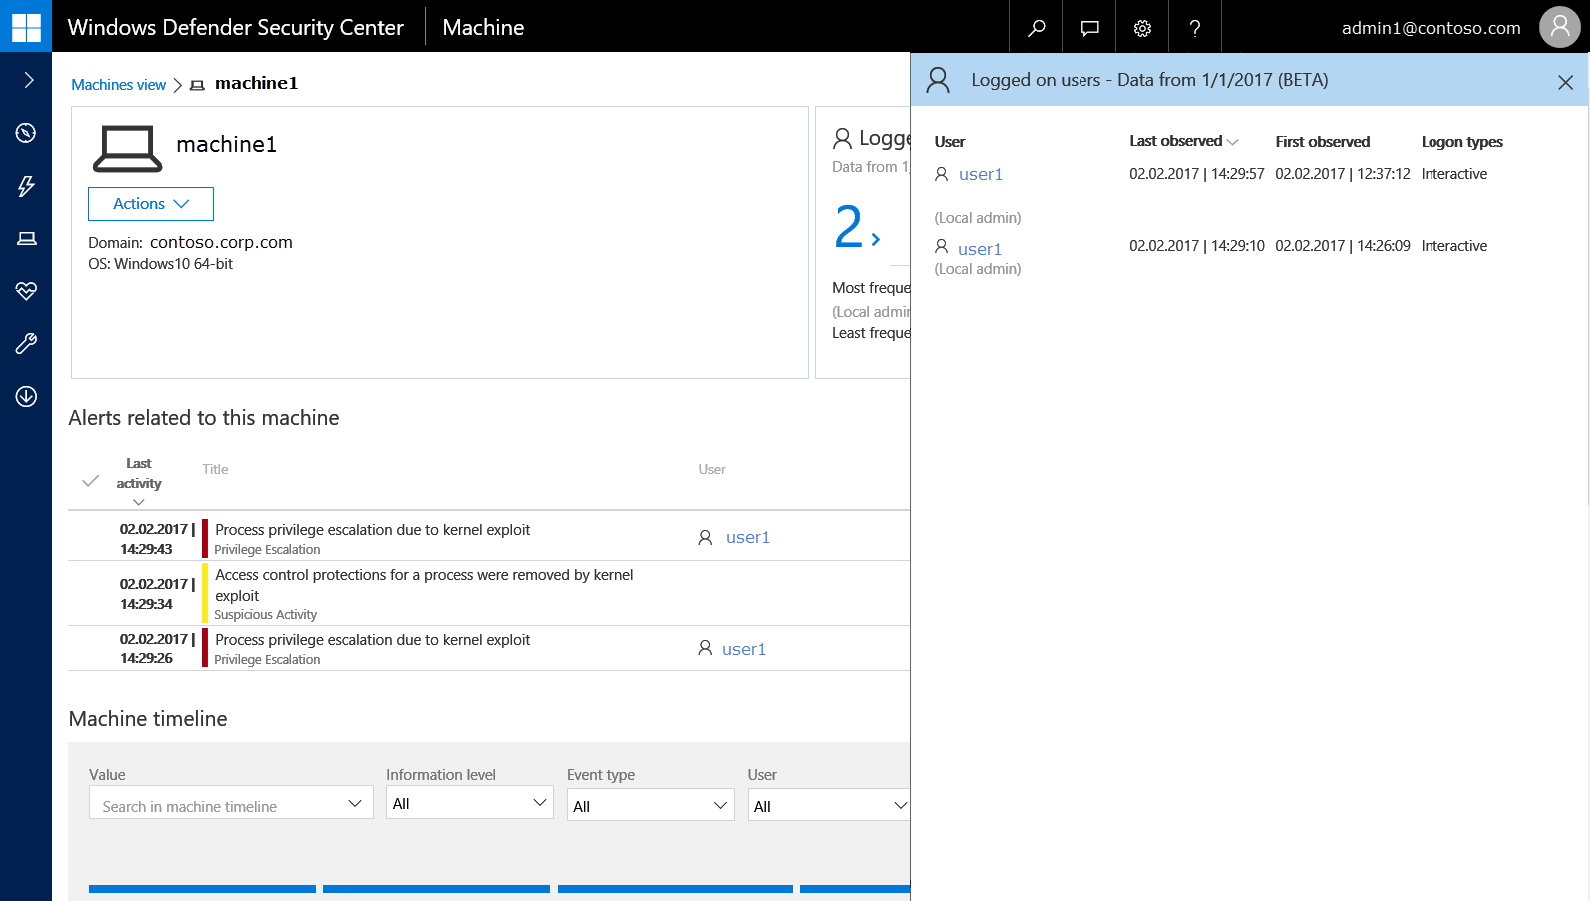Open Access control protections removed alert
The height and width of the screenshot is (901, 1590).
pyautogui.click(x=424, y=585)
